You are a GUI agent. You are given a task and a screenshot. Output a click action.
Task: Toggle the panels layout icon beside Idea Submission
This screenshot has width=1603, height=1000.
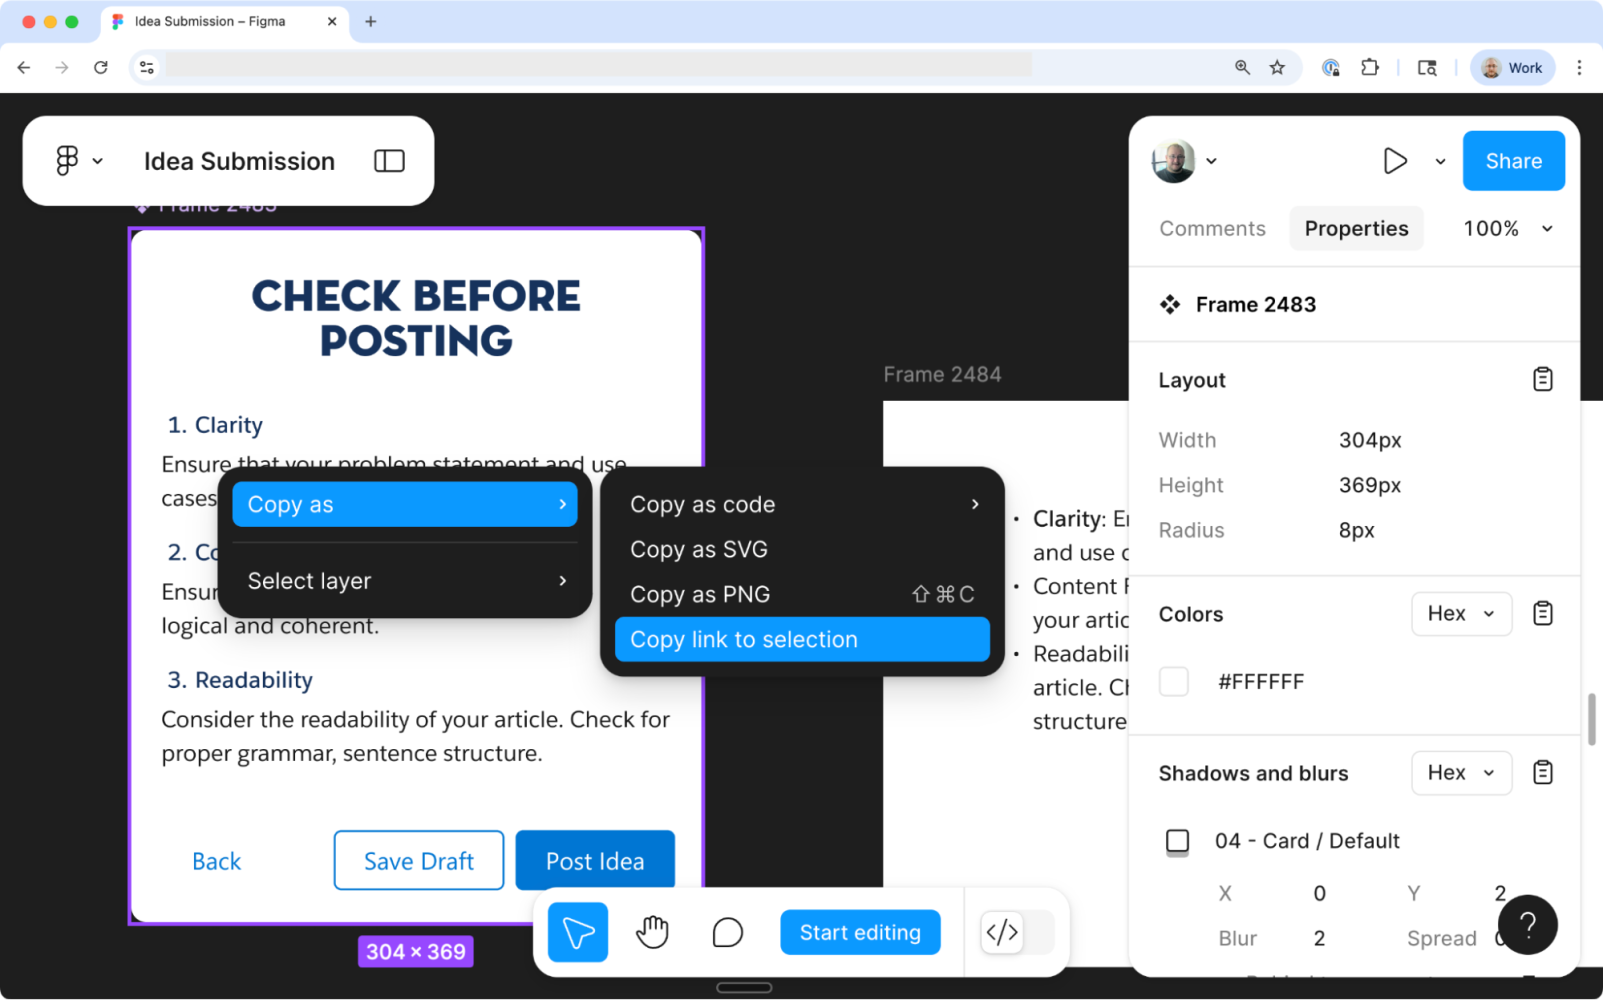[388, 160]
